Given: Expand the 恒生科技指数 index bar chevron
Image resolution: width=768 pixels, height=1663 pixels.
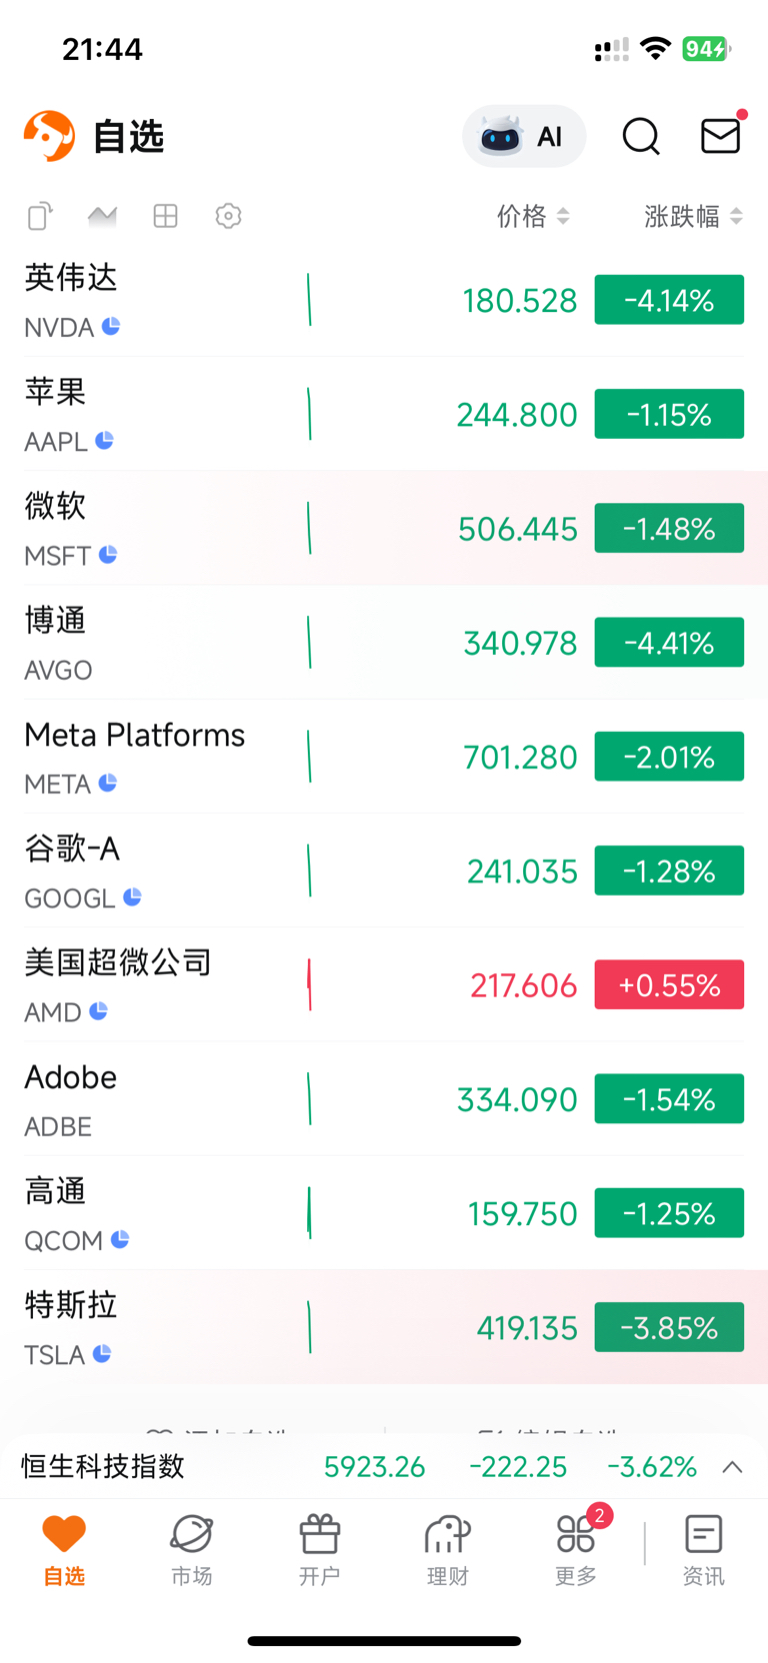Looking at the screenshot, I should [x=732, y=1467].
